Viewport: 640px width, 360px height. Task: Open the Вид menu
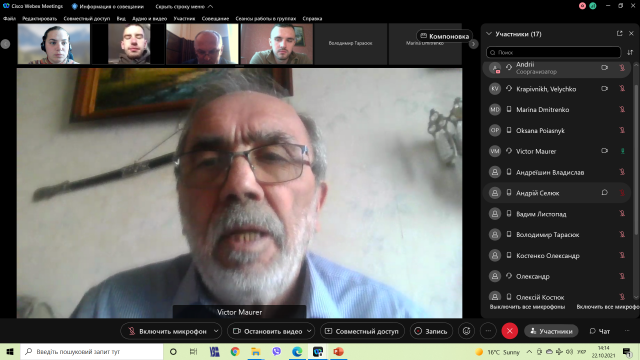121,18
